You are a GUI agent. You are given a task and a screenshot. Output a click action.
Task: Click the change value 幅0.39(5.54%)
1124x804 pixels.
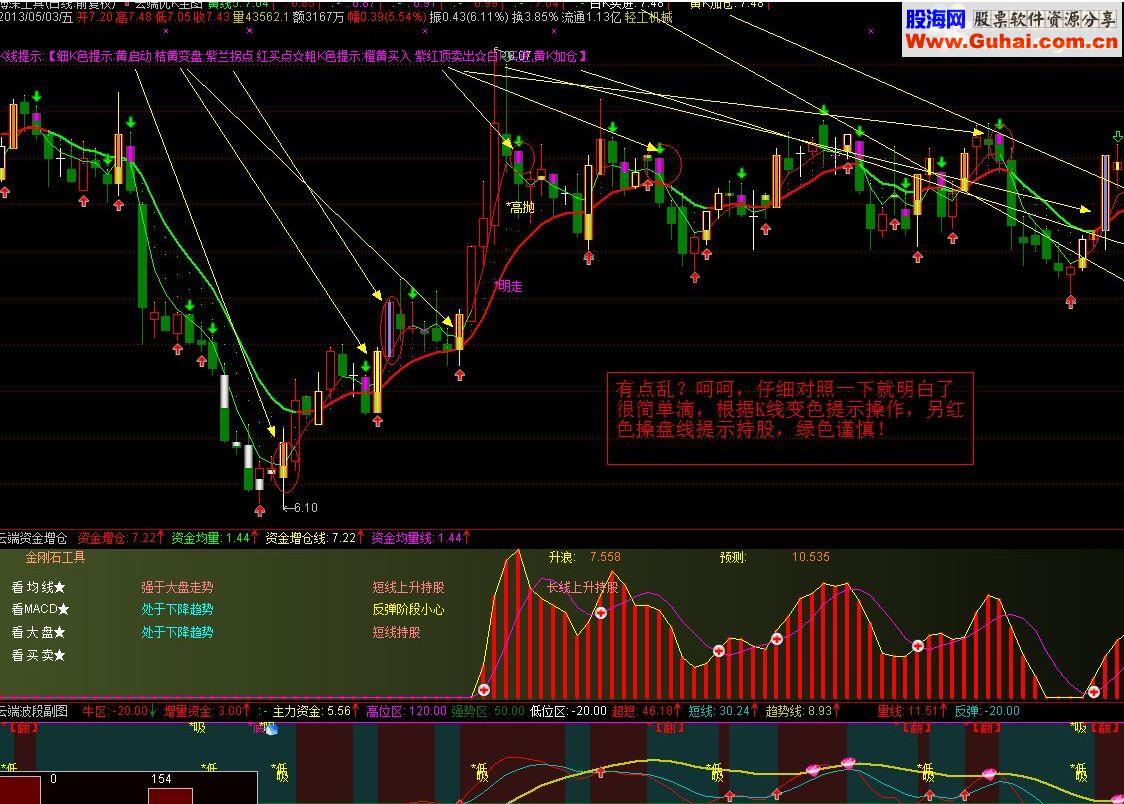[x=387, y=16]
